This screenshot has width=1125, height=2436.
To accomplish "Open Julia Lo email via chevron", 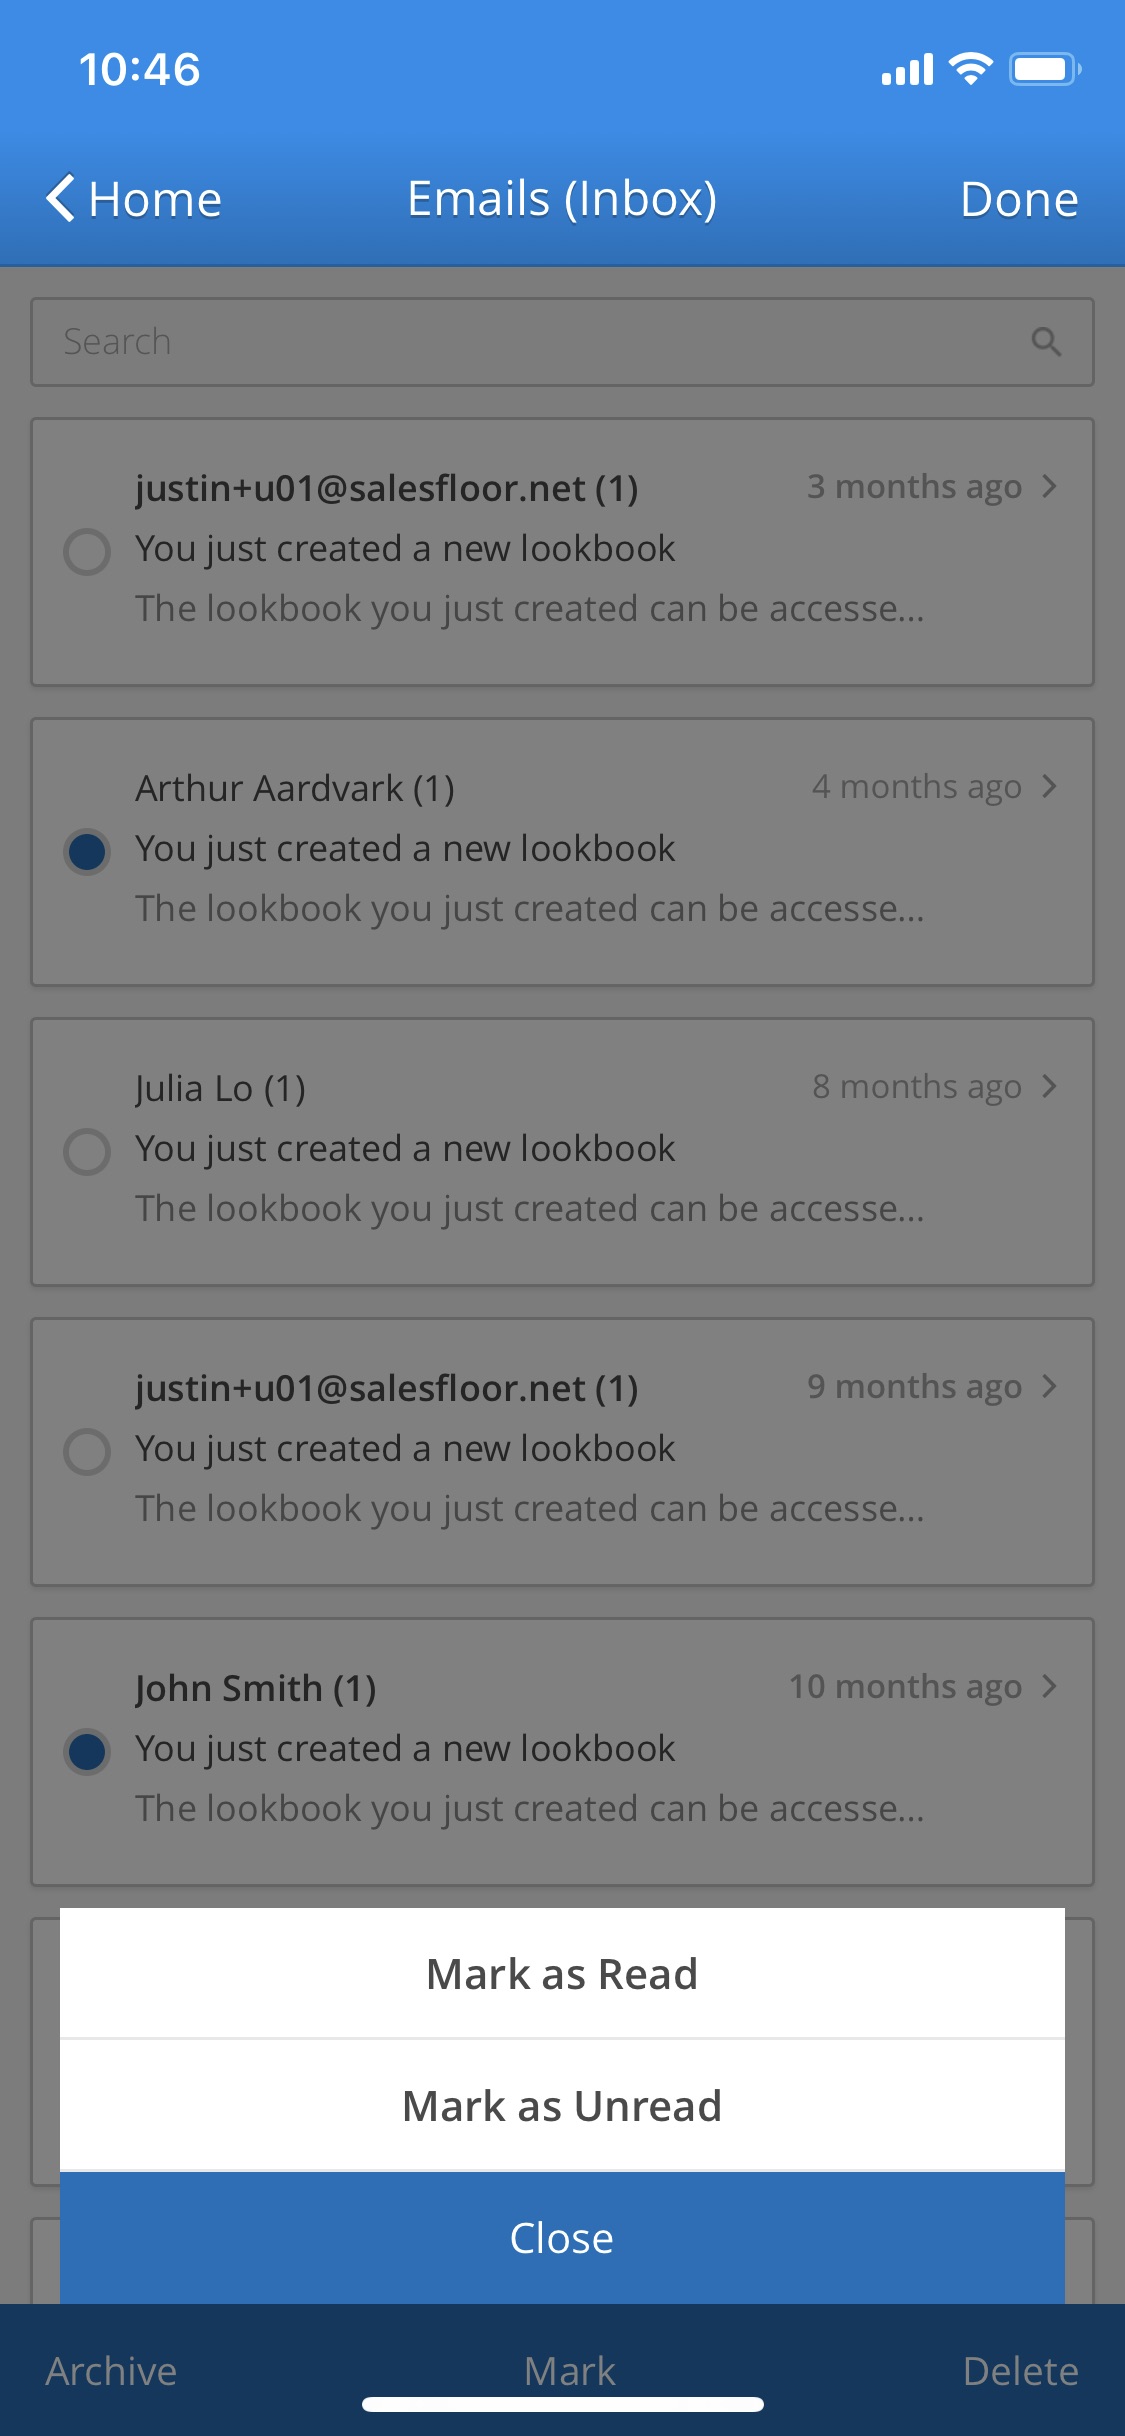I will 1048,1087.
